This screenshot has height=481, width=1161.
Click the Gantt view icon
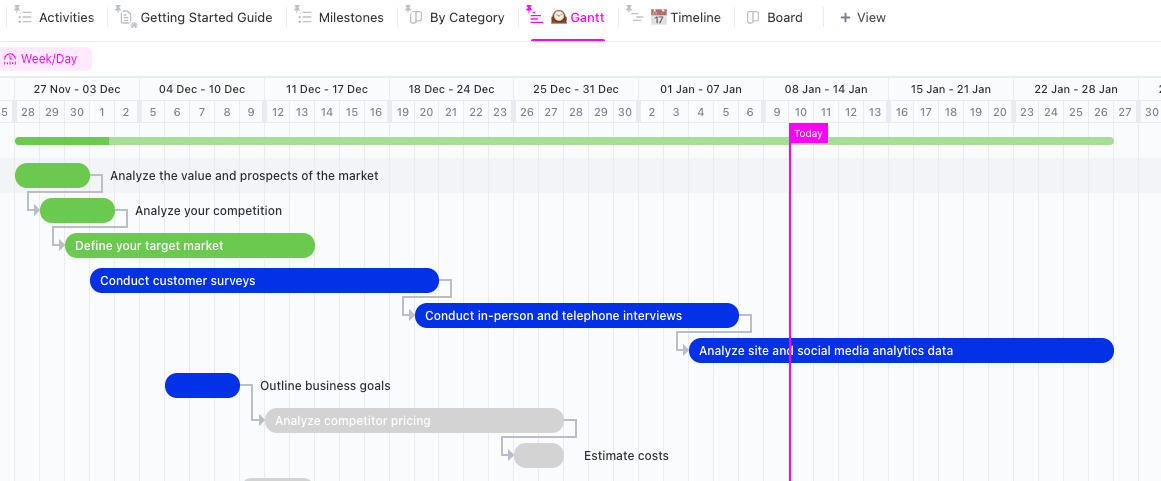pos(537,17)
